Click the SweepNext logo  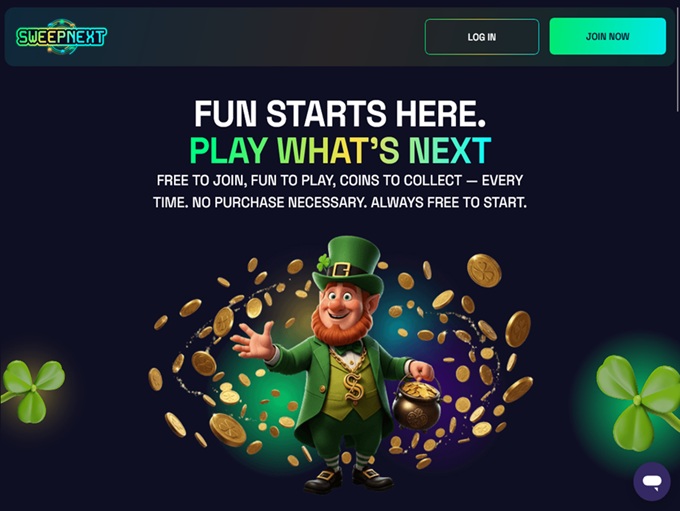click(61, 36)
